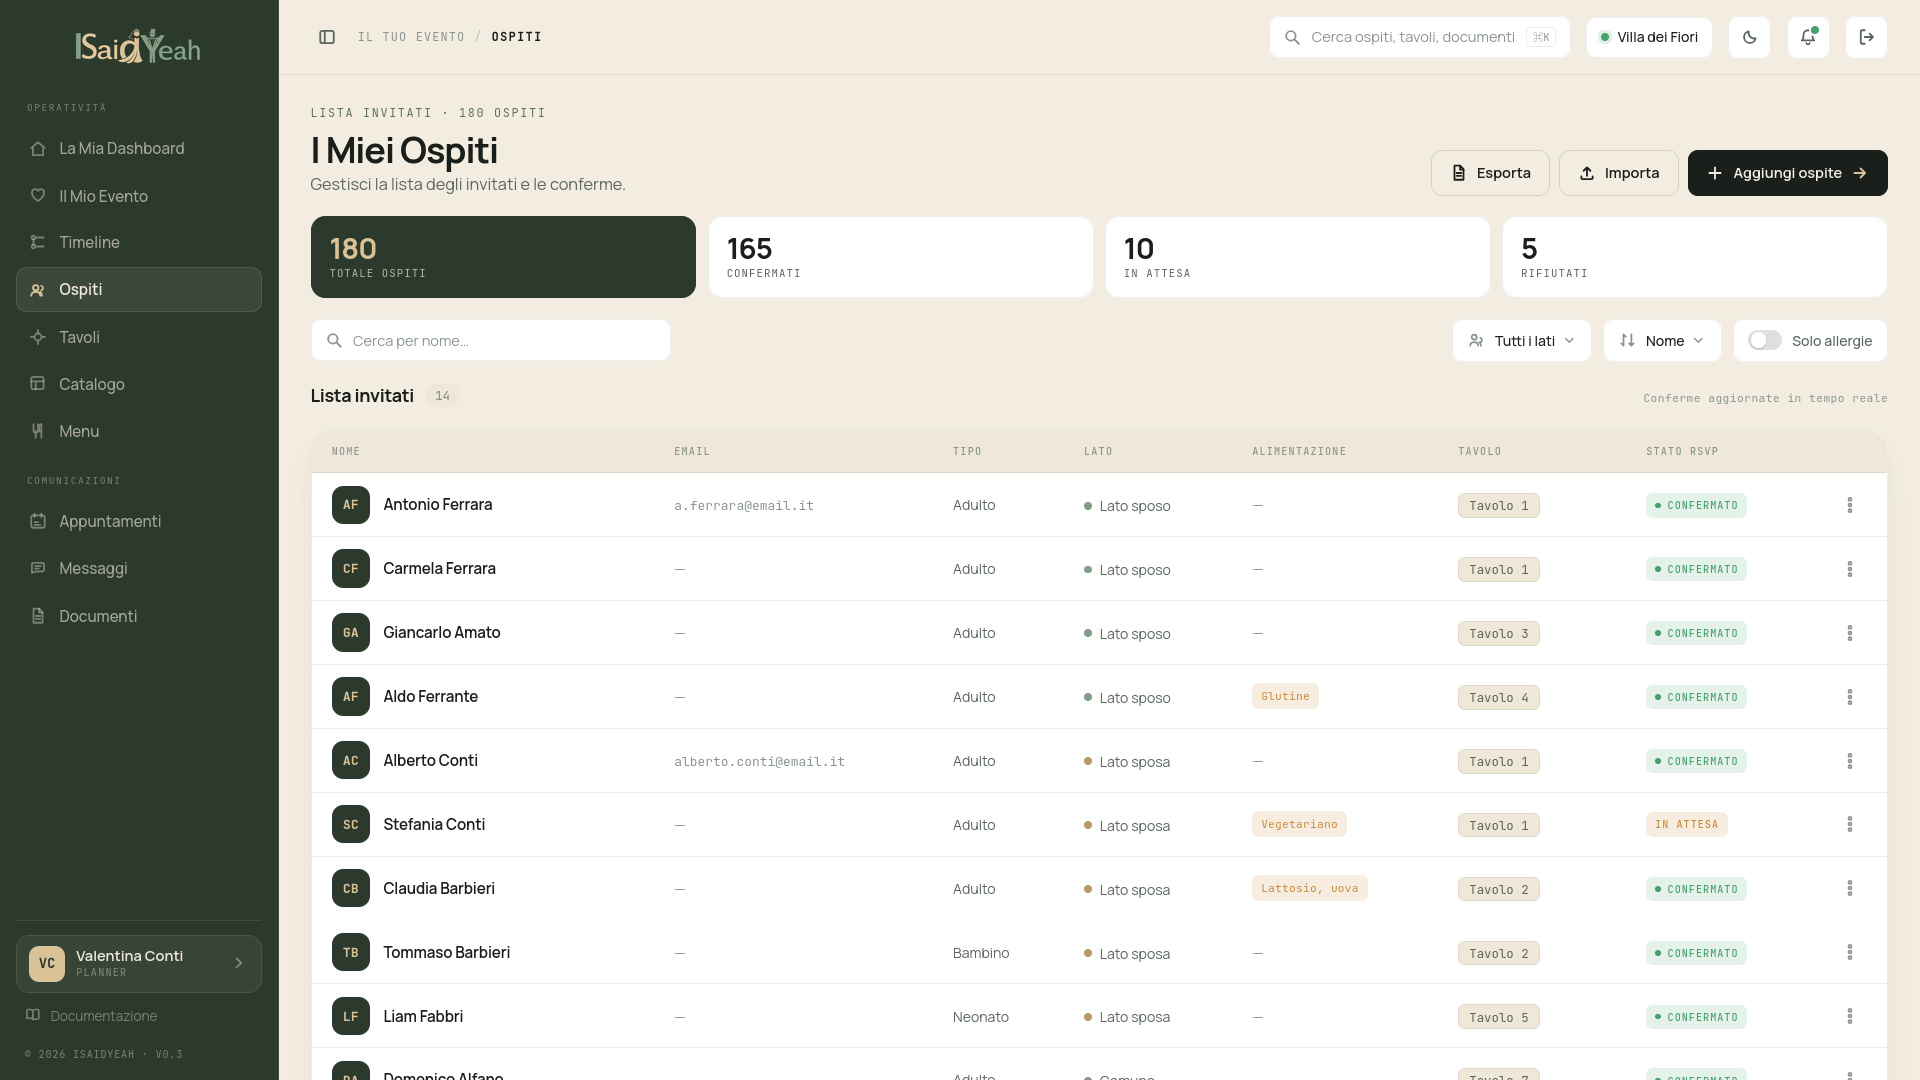Viewport: 1920px width, 1080px height.
Task: Open the three-dot menu for Antonio Ferrara
Action: point(1849,505)
